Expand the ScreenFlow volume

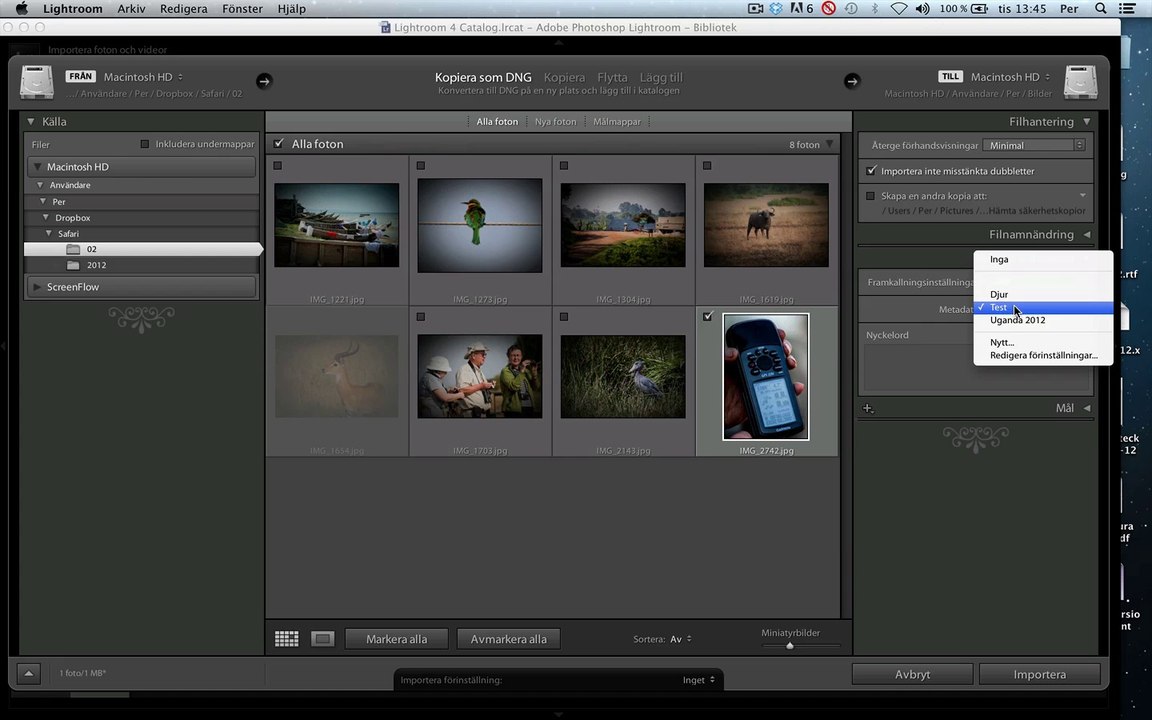coord(37,287)
